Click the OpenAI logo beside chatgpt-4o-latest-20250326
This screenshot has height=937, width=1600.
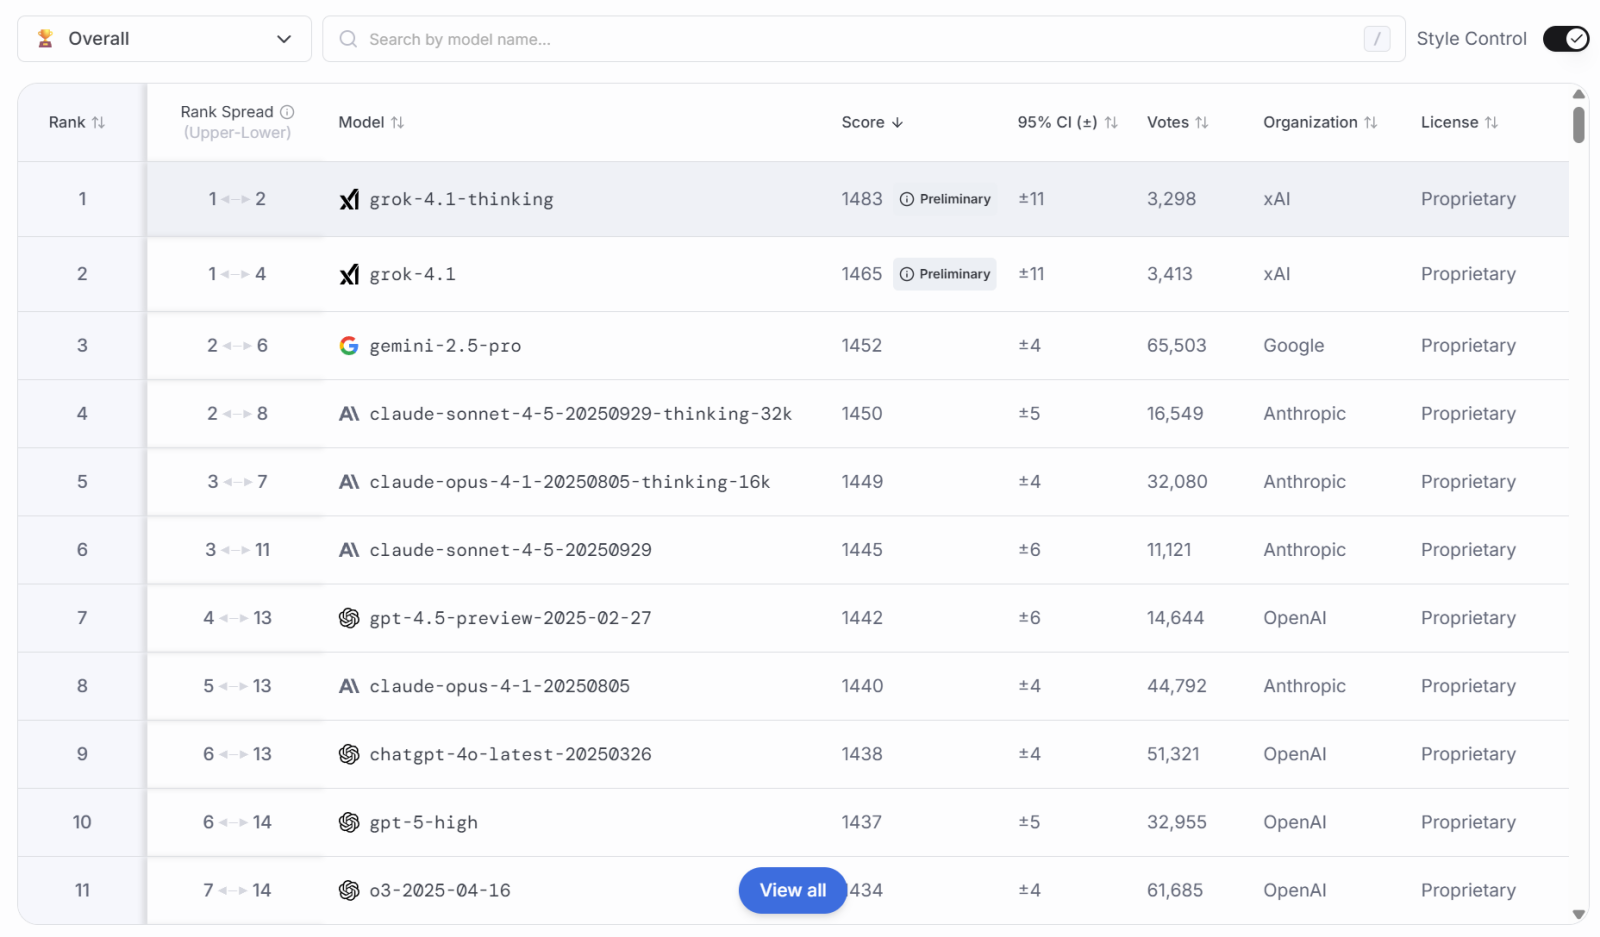click(349, 754)
